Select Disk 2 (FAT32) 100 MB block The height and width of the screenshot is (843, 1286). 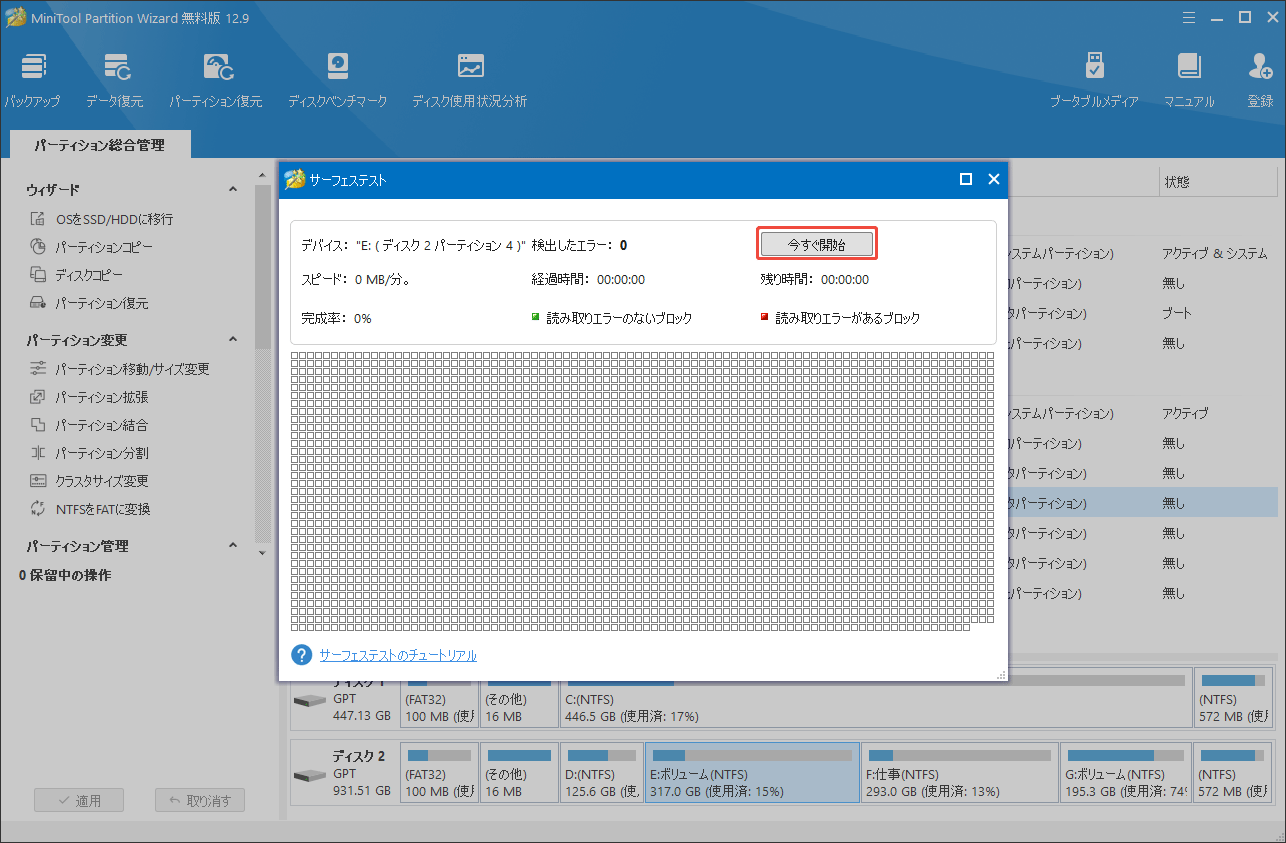pos(438,772)
